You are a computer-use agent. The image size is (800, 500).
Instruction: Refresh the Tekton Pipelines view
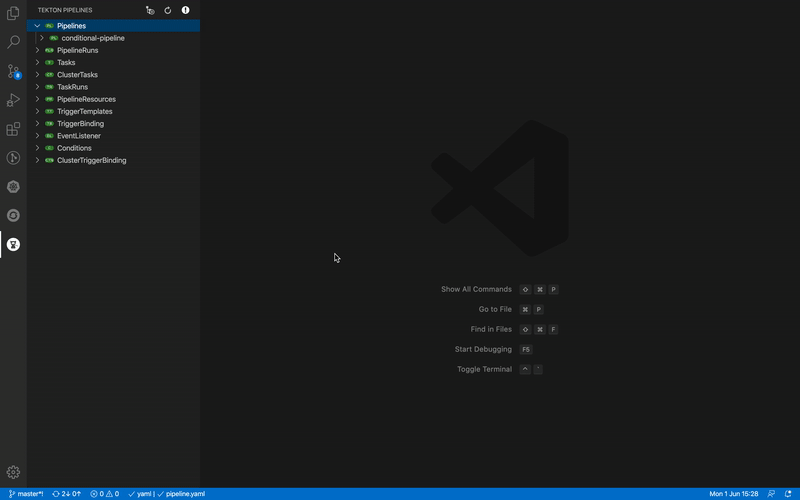tap(168, 10)
